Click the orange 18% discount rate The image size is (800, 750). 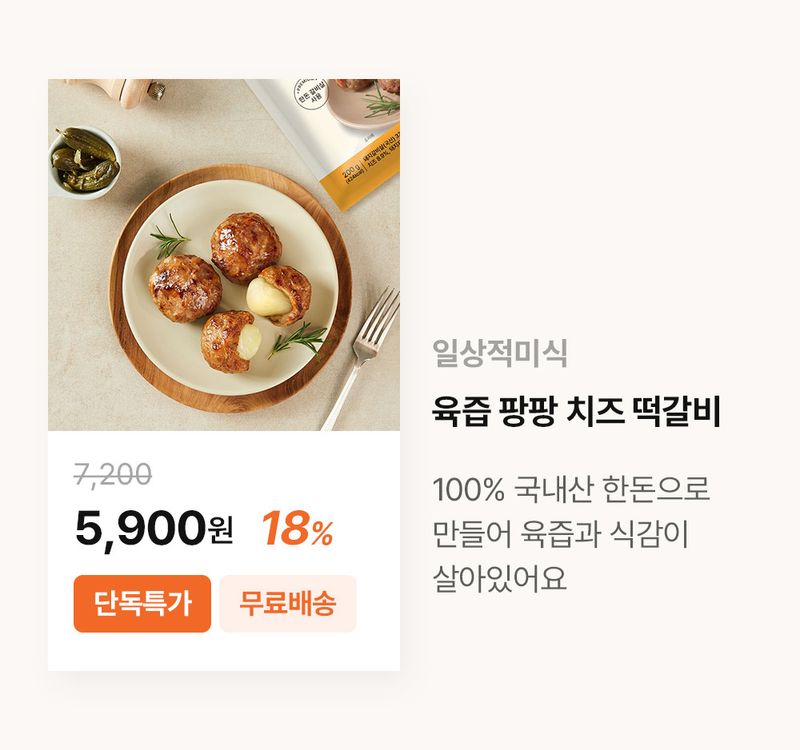[297, 530]
